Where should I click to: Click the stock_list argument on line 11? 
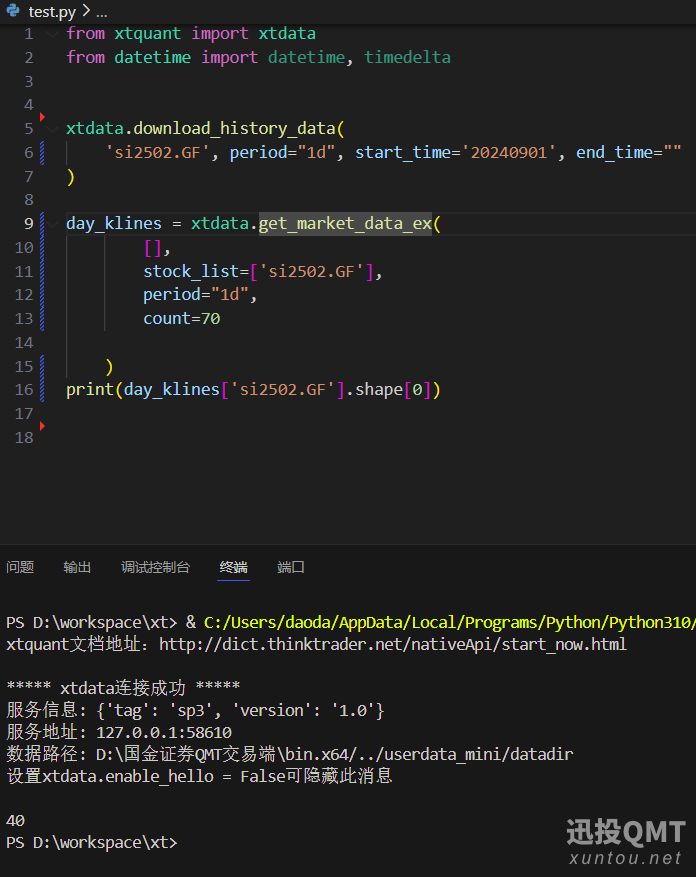click(x=263, y=272)
